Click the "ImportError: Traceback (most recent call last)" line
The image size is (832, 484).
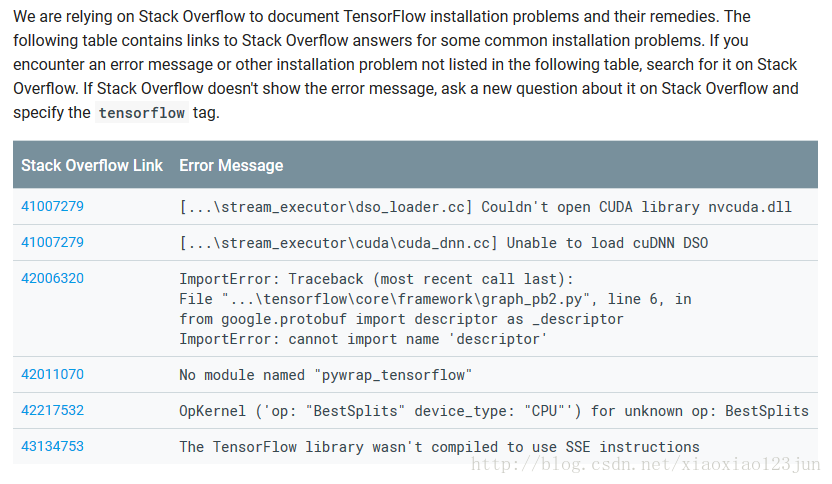(x=376, y=279)
